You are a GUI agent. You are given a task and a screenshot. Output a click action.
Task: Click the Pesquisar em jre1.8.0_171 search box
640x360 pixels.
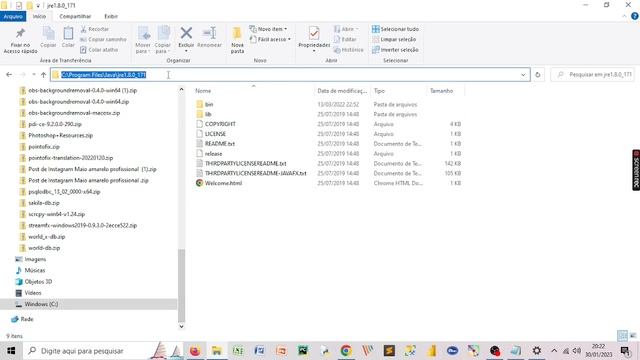[593, 75]
